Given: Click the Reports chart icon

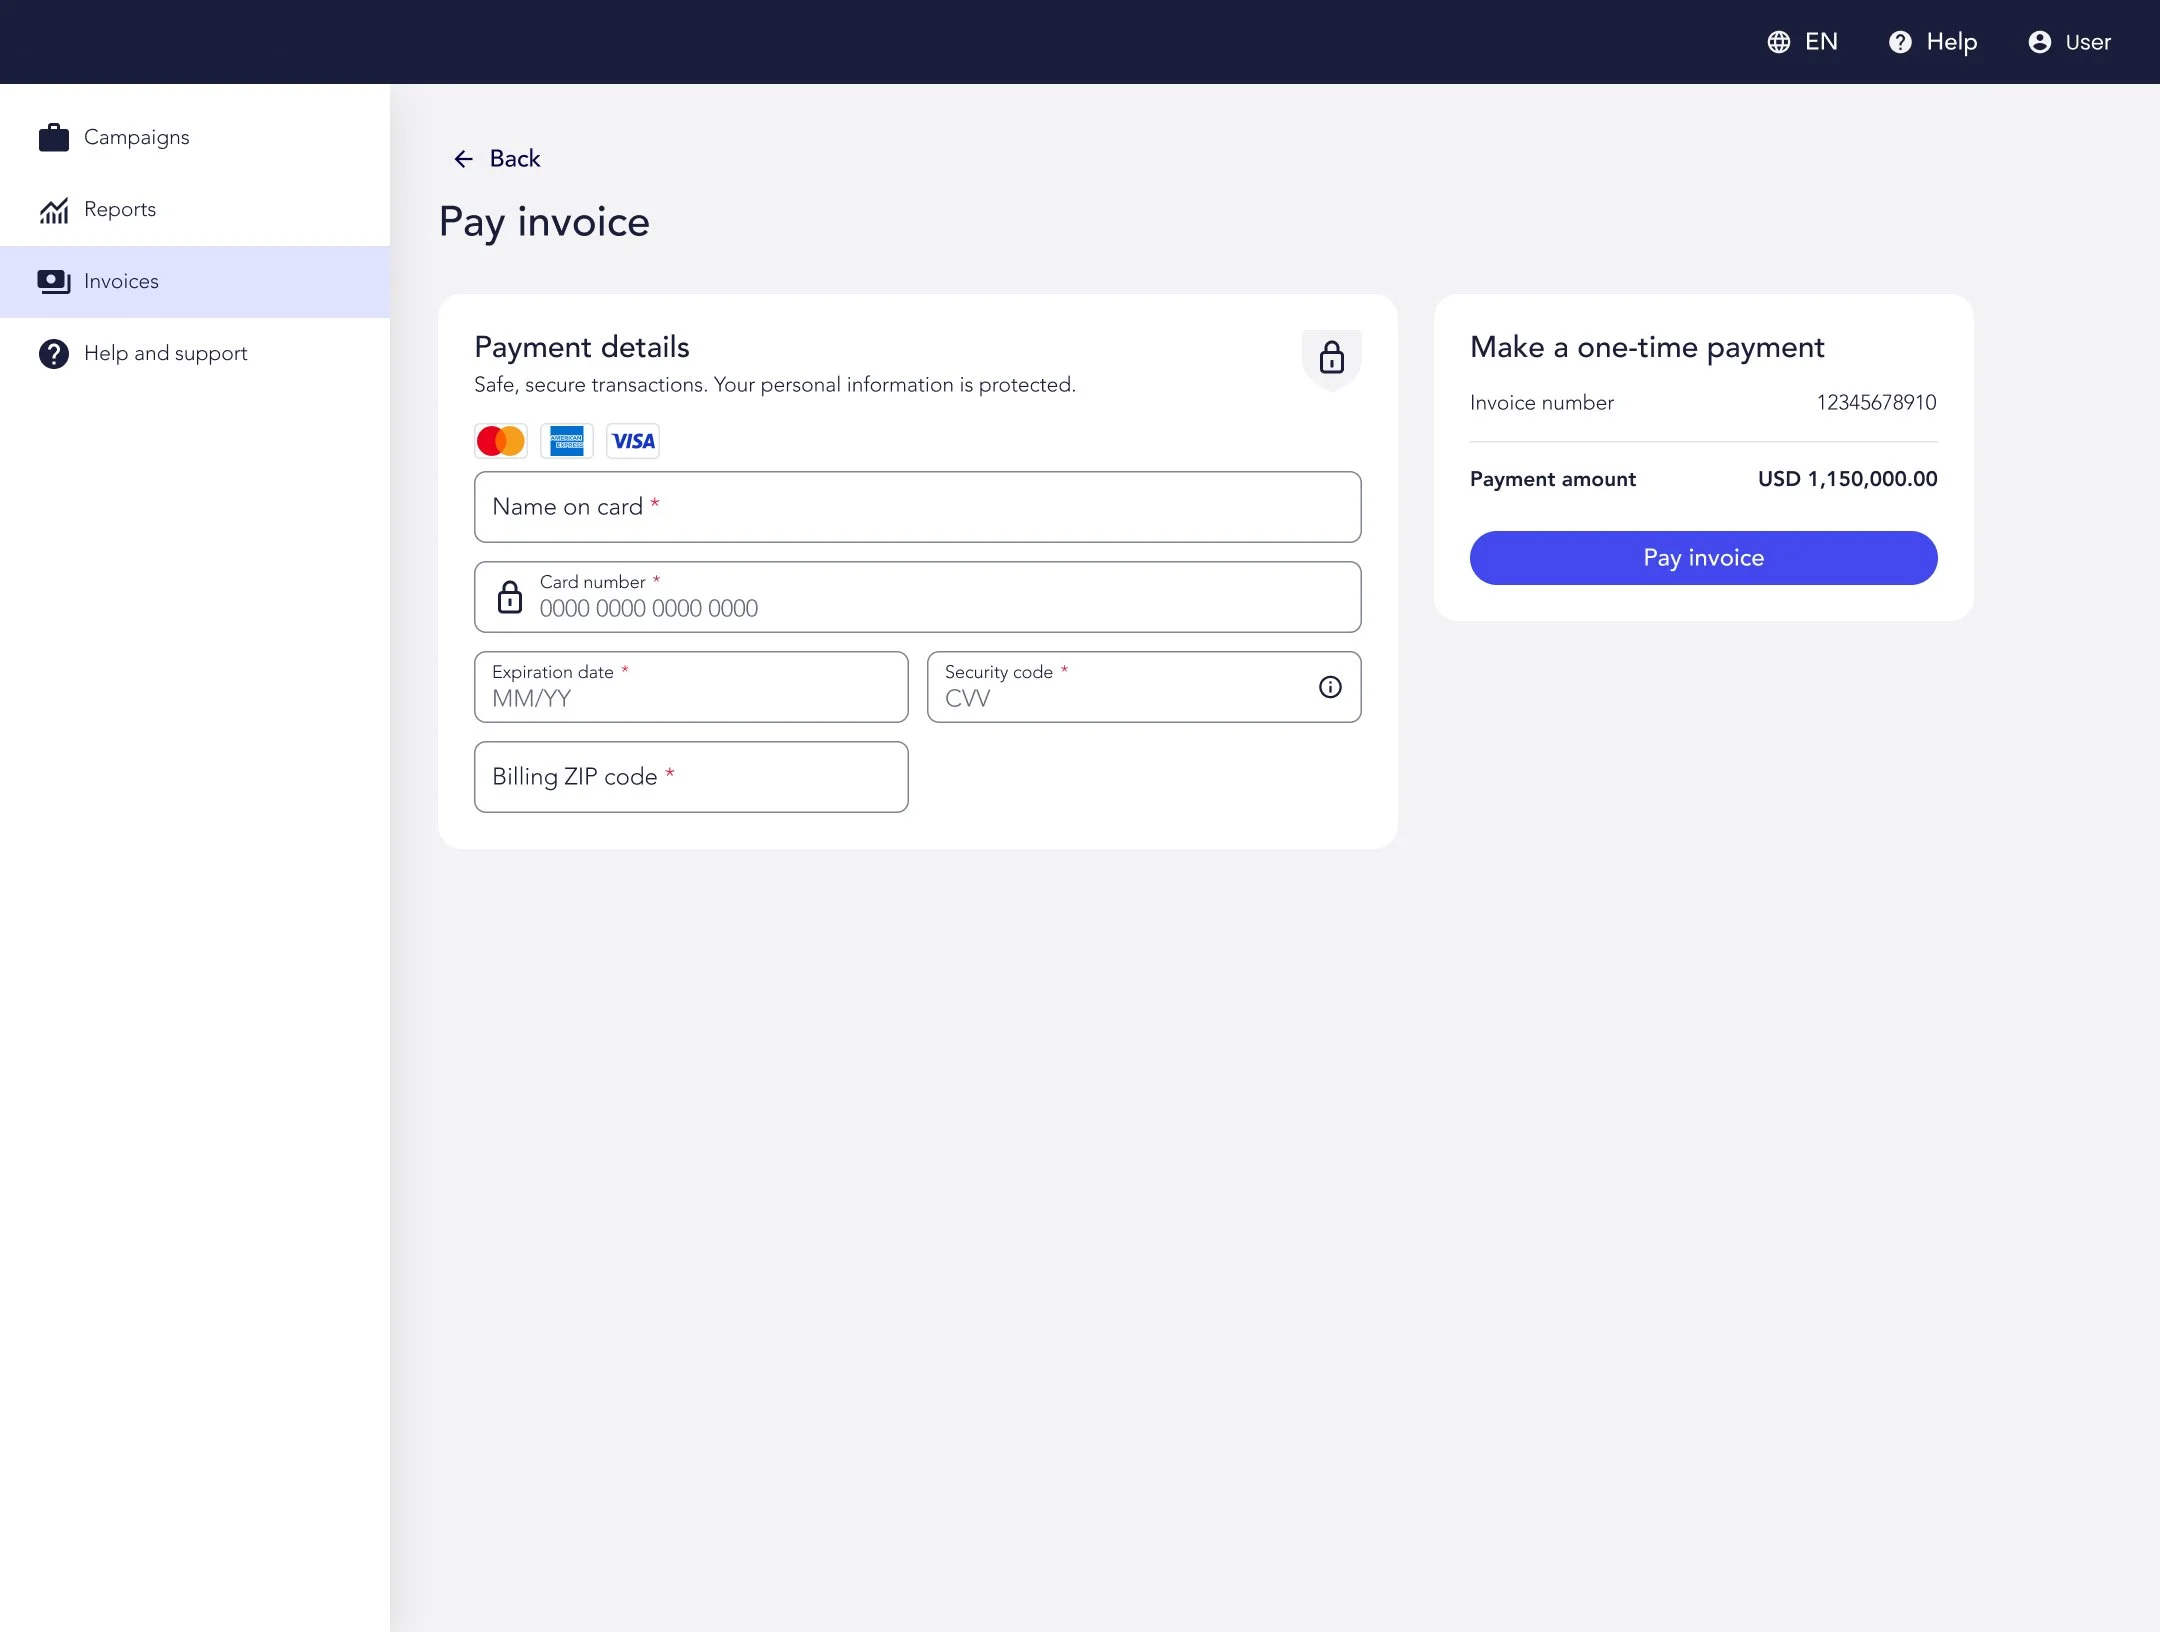Looking at the screenshot, I should [54, 209].
